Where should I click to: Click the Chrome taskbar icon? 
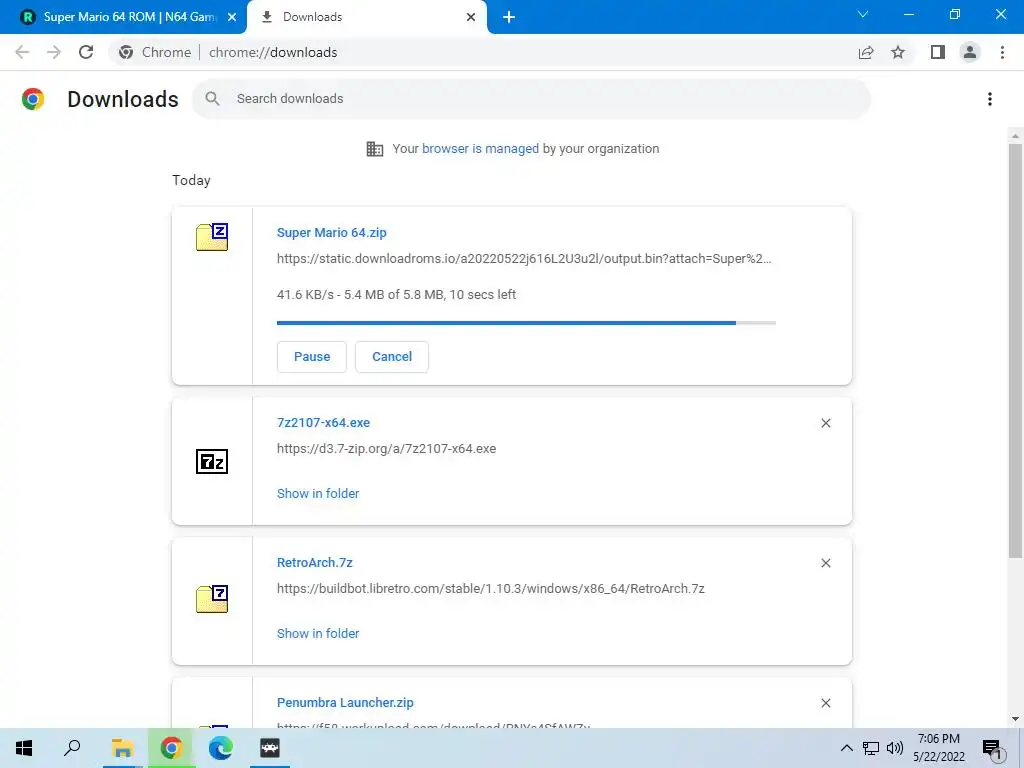(x=171, y=748)
